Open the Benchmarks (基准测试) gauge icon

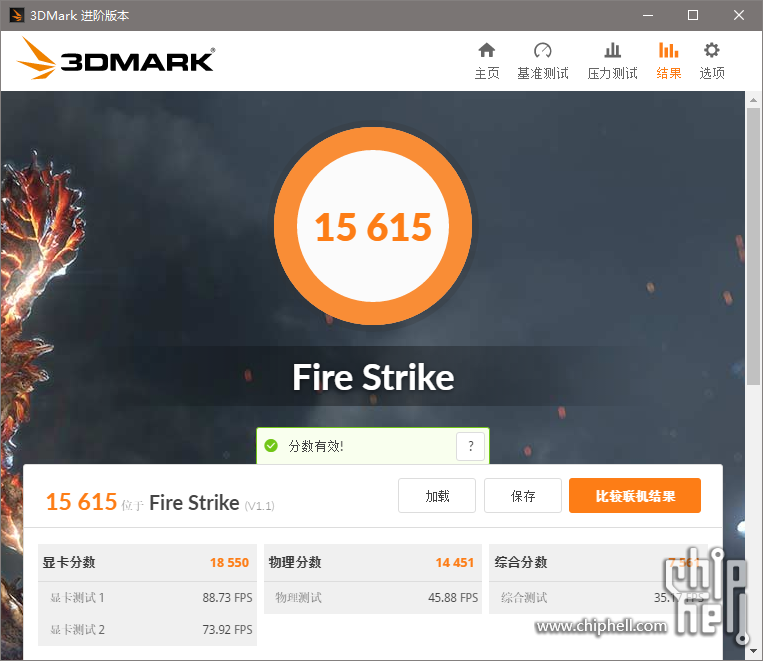tap(543, 51)
